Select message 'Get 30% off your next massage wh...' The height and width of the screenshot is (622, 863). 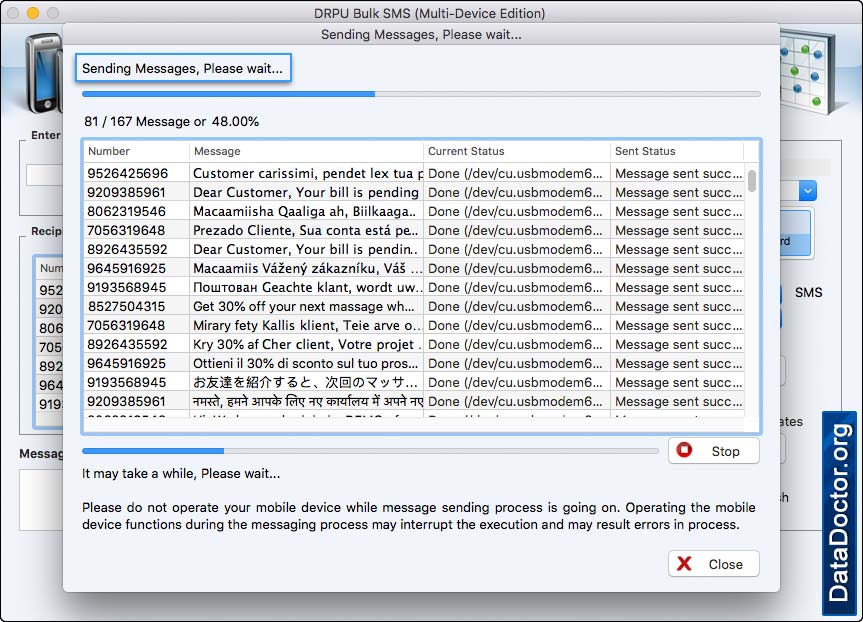pos(303,306)
